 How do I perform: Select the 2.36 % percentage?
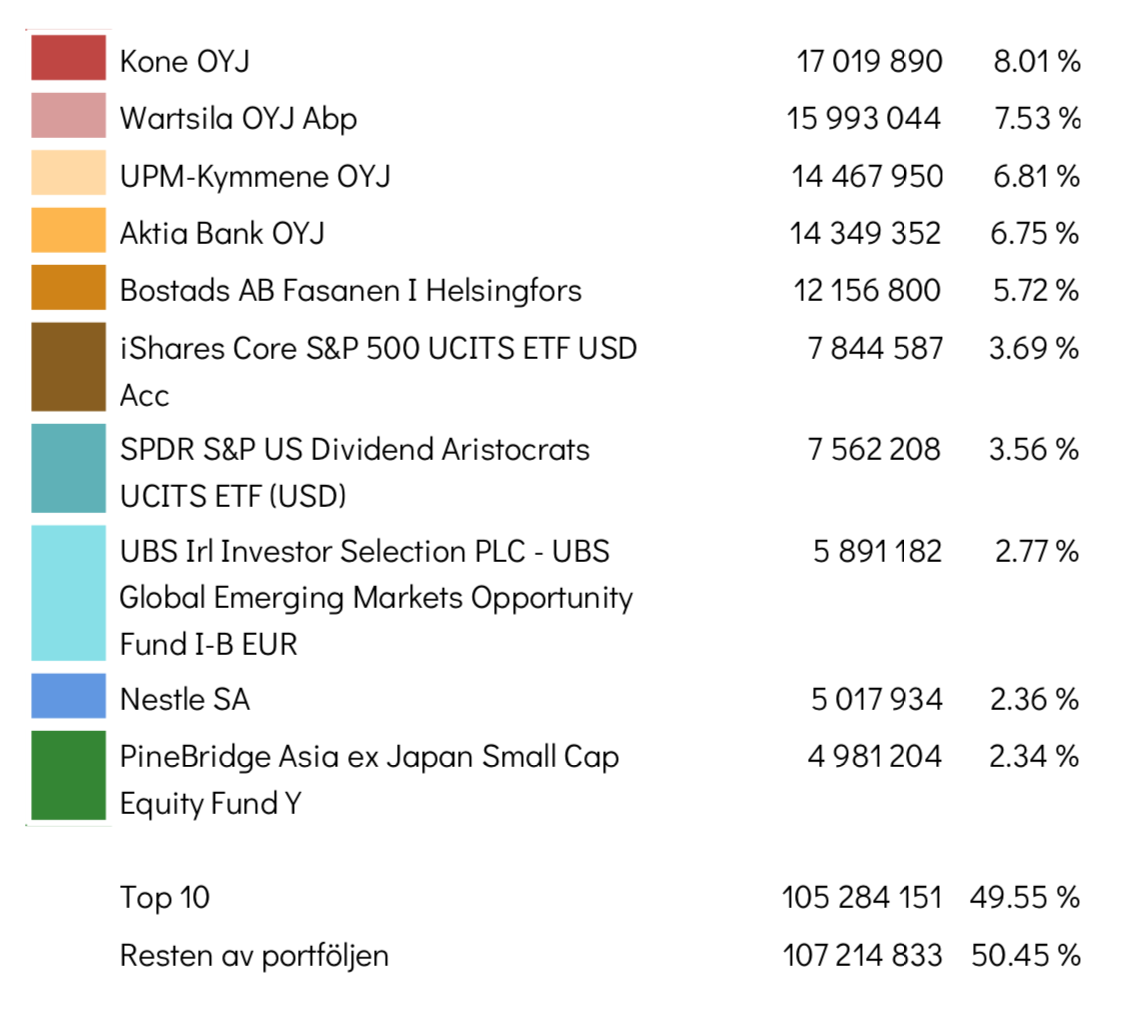1035,700
